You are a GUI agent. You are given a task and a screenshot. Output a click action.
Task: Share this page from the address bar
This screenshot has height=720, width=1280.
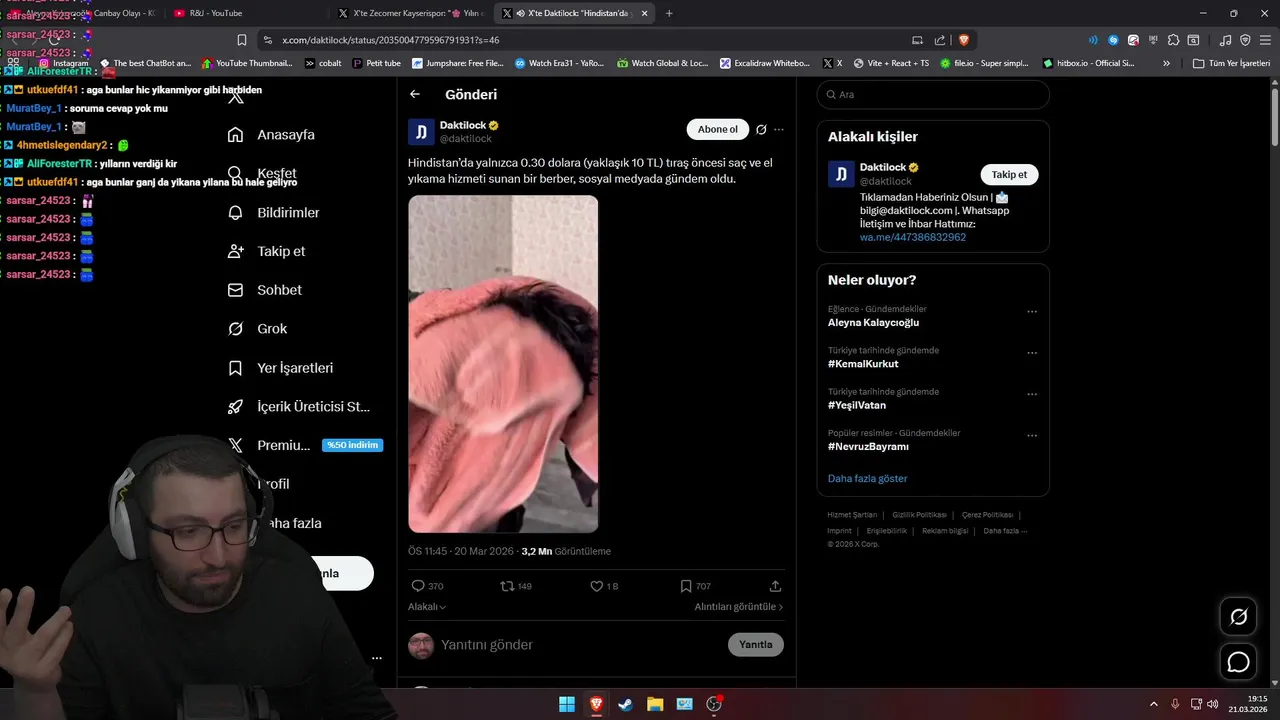click(939, 40)
